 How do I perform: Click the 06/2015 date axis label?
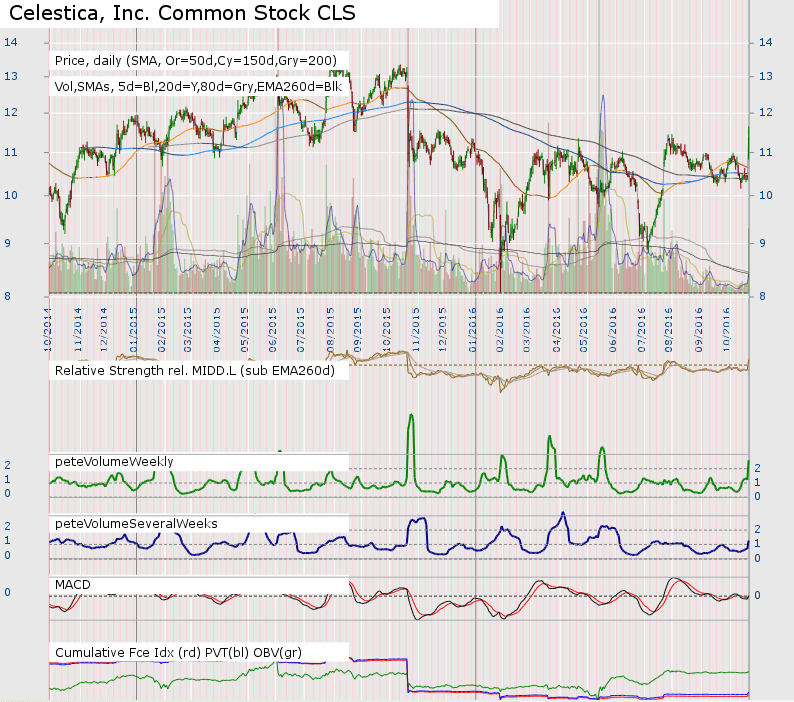pyautogui.click(x=272, y=330)
